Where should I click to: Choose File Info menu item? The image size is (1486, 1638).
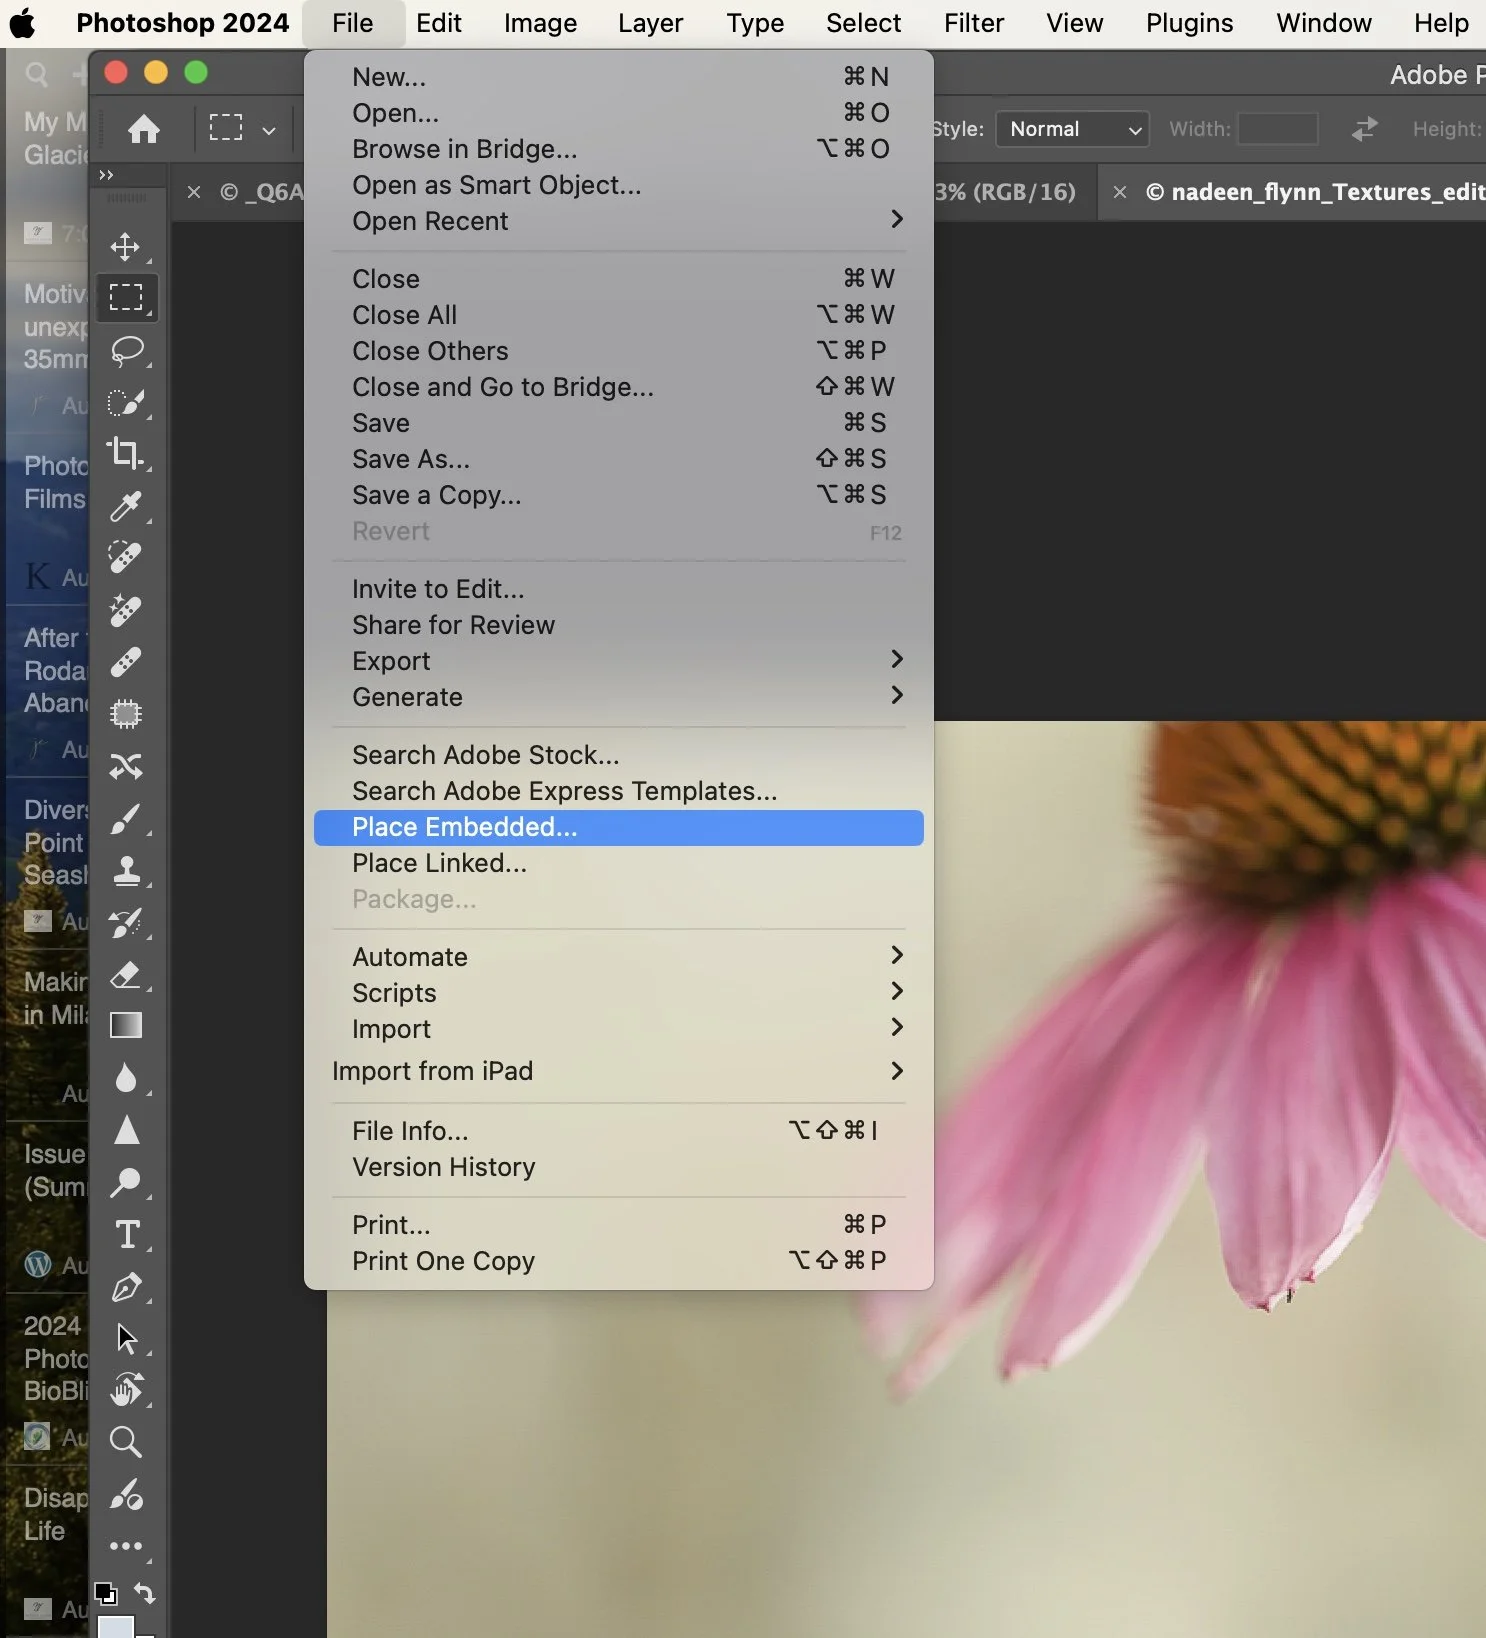coord(619,1131)
